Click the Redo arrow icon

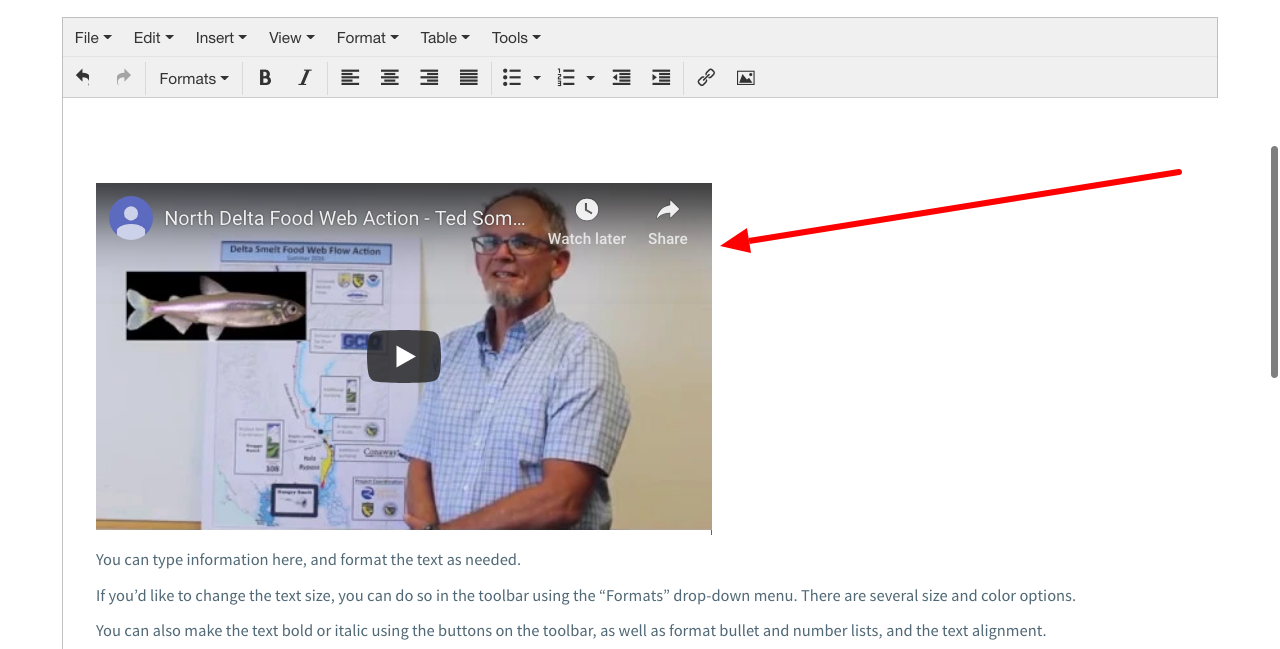123,77
